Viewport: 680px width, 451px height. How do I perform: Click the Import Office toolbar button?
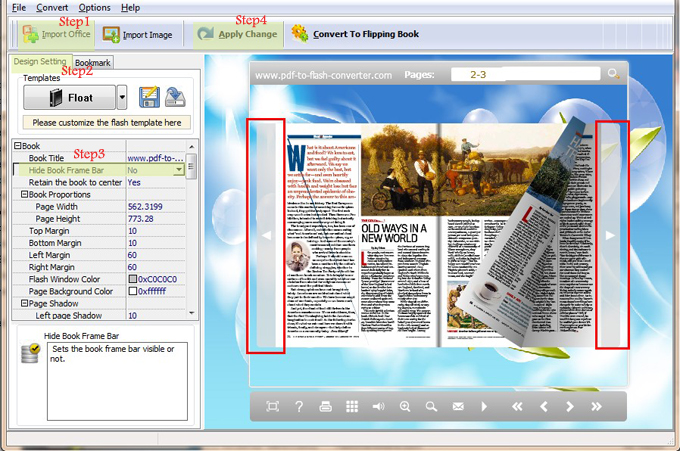tap(56, 34)
